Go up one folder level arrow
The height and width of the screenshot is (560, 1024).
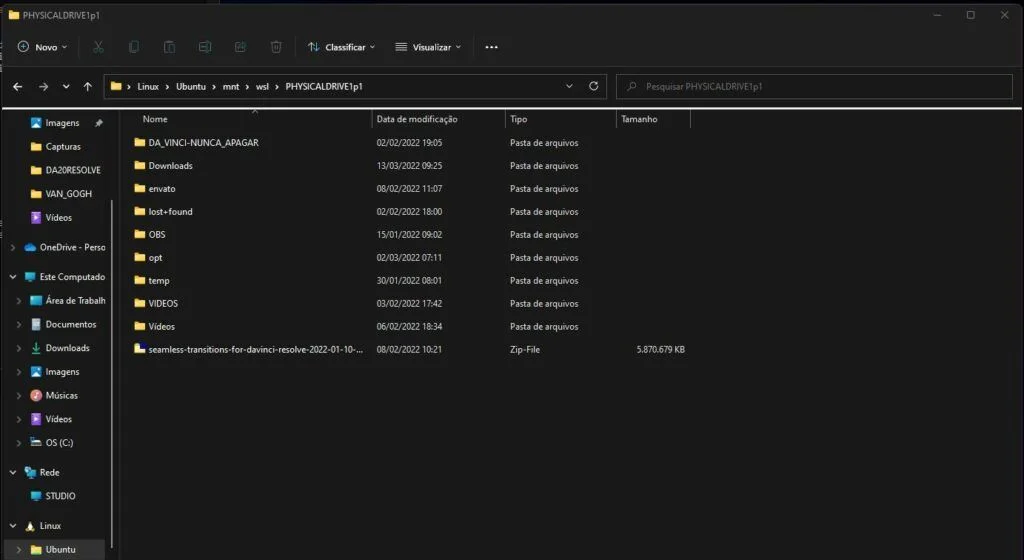point(88,86)
